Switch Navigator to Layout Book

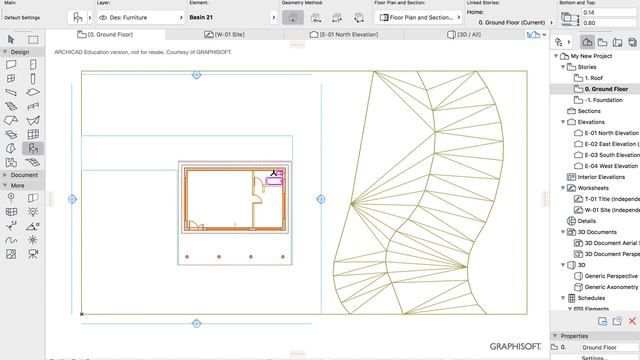(x=617, y=42)
